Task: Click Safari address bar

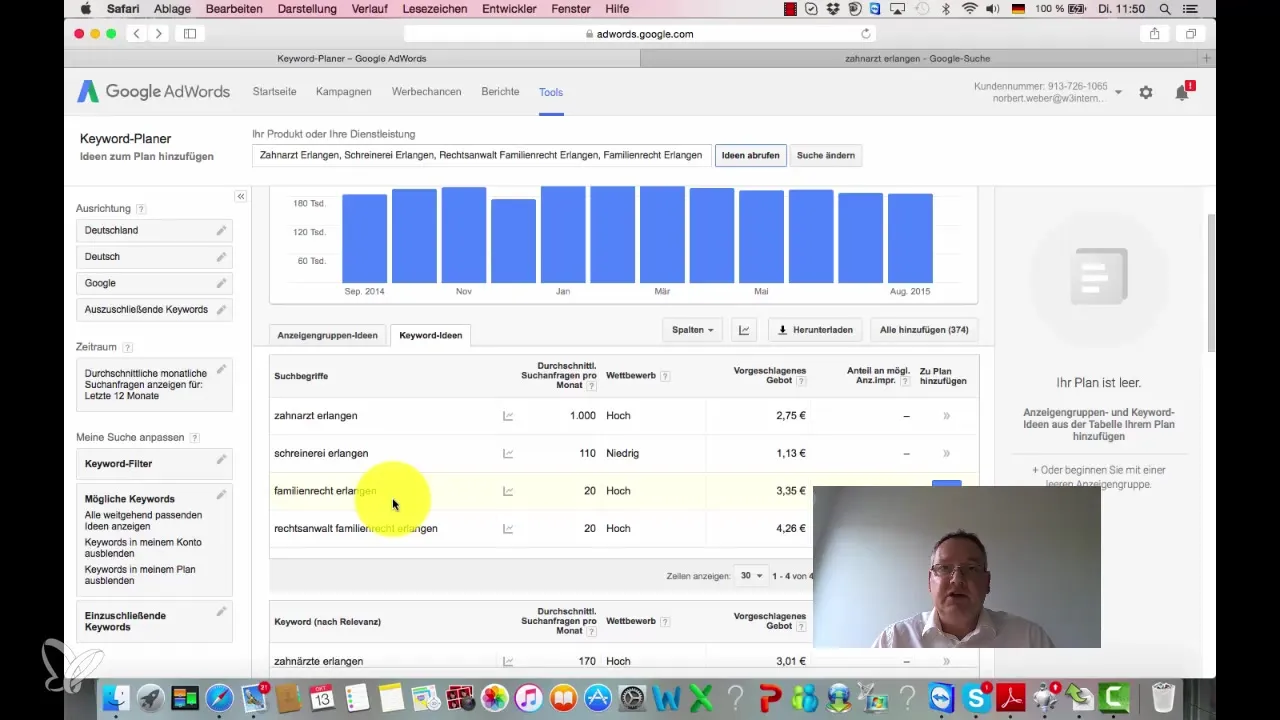Action: click(640, 33)
